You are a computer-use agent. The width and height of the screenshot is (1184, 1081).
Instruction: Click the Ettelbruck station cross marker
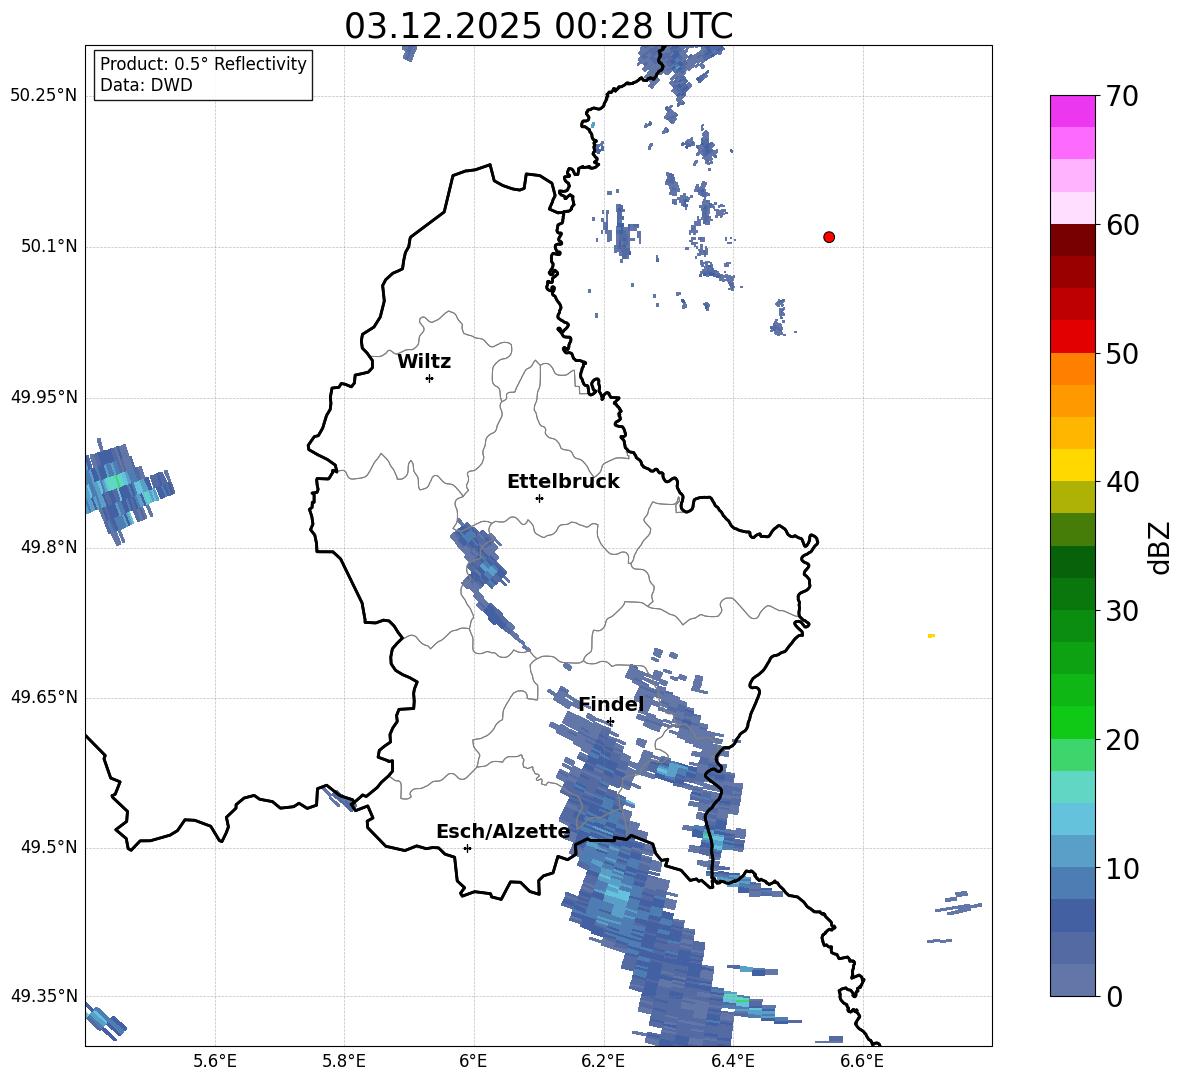click(x=539, y=498)
